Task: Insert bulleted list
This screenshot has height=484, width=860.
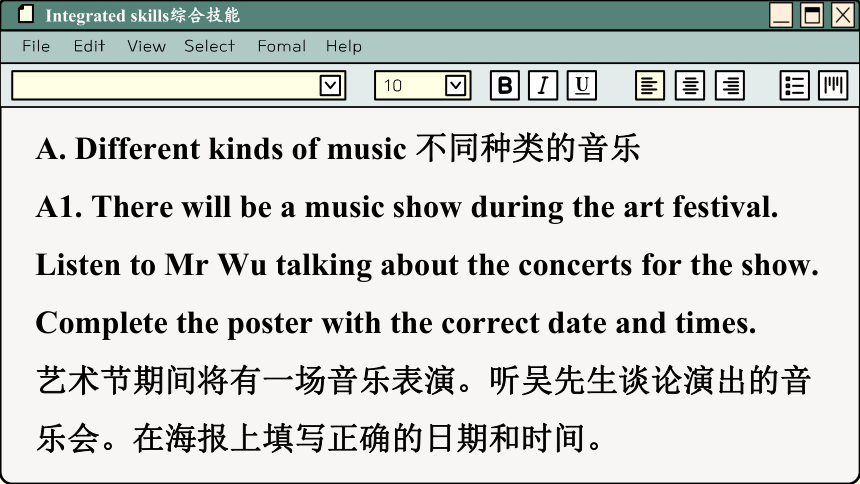Action: click(x=794, y=86)
